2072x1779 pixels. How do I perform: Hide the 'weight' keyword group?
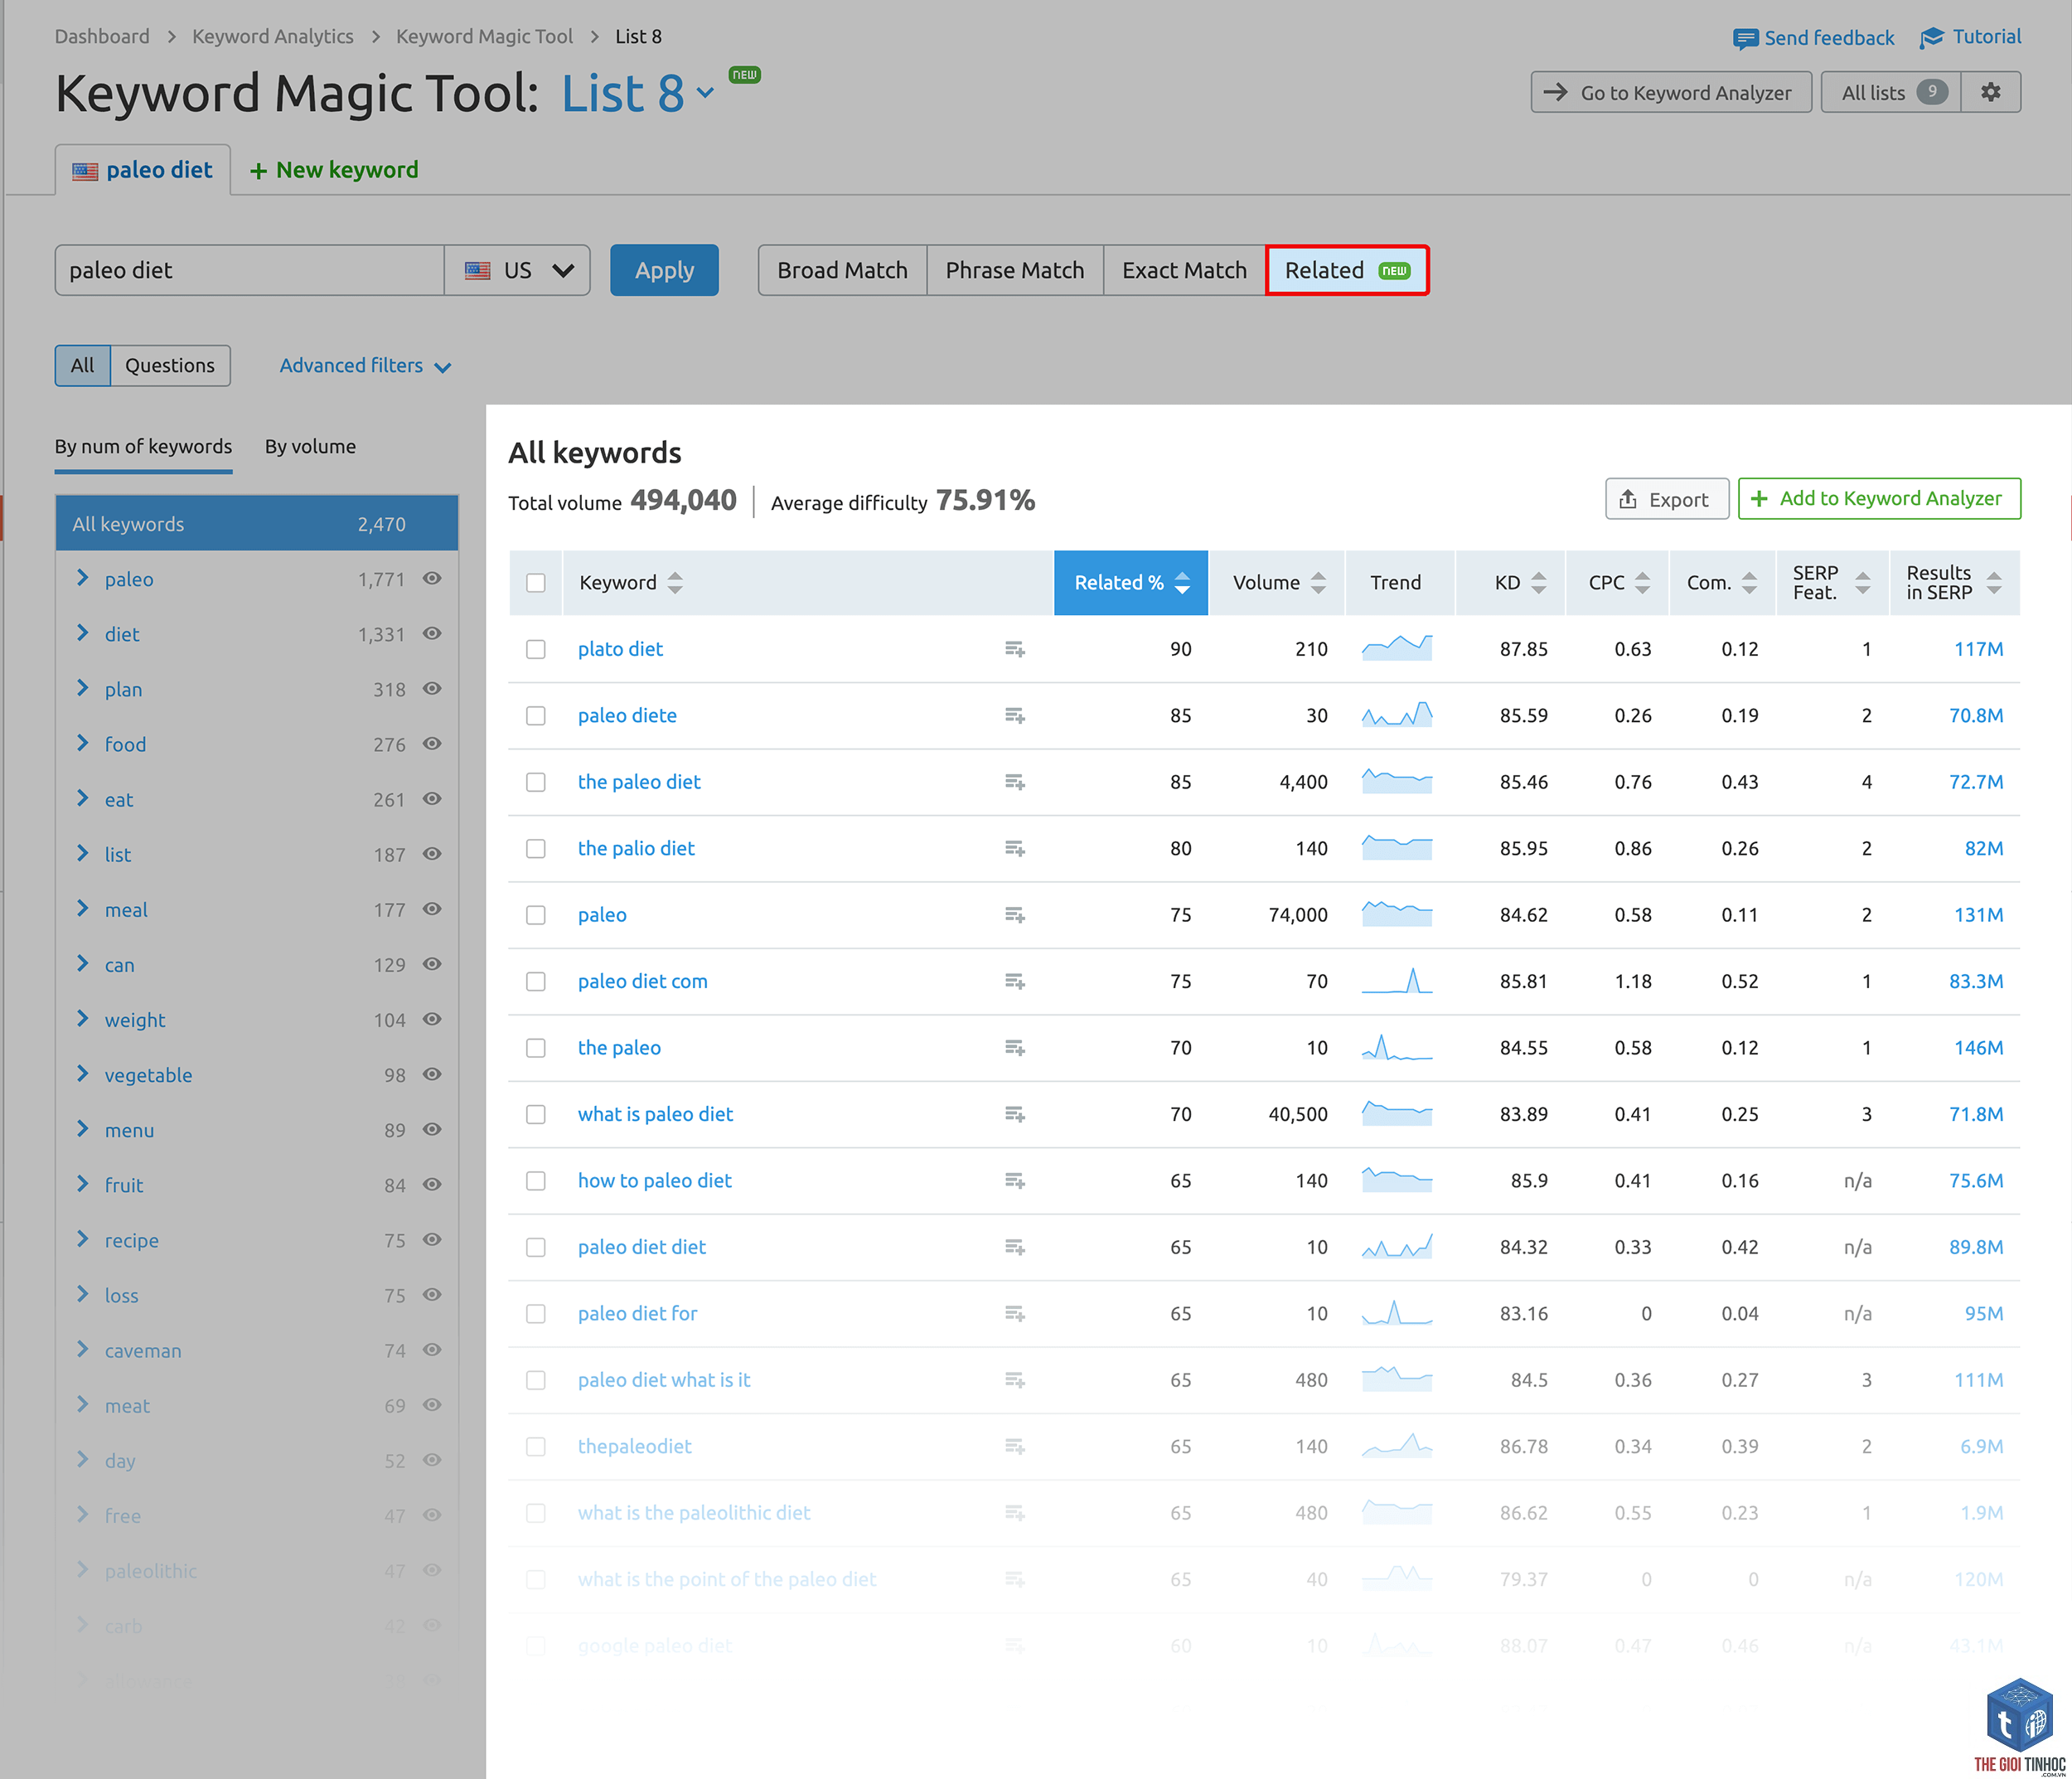click(x=432, y=1019)
